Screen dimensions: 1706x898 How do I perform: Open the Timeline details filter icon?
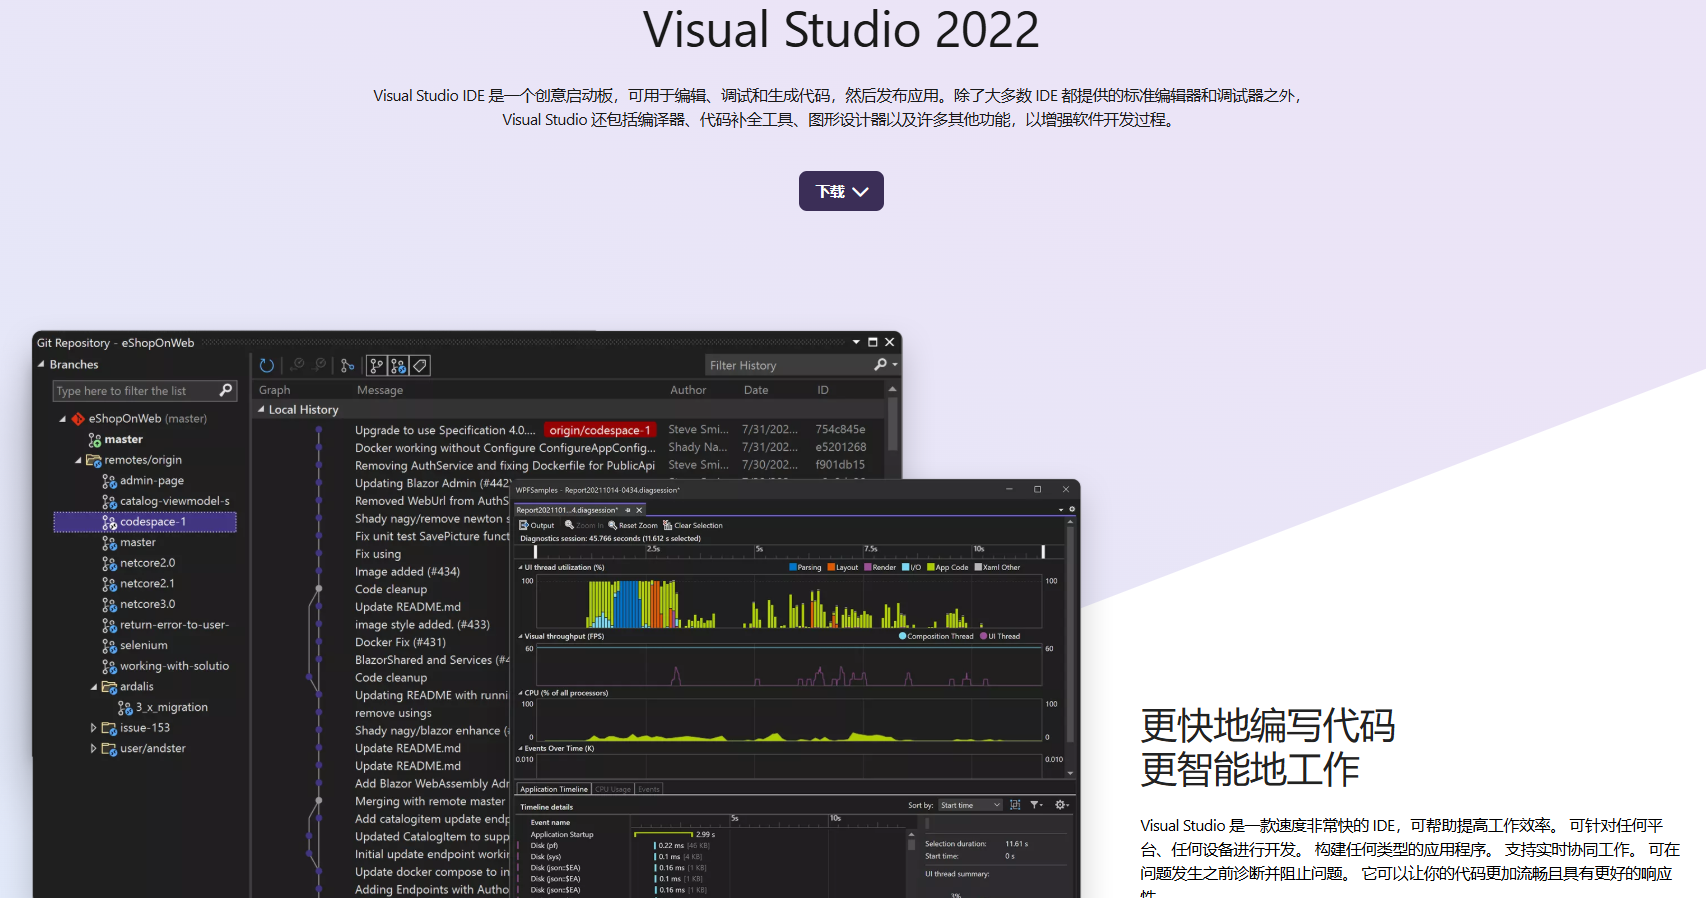click(x=1036, y=805)
